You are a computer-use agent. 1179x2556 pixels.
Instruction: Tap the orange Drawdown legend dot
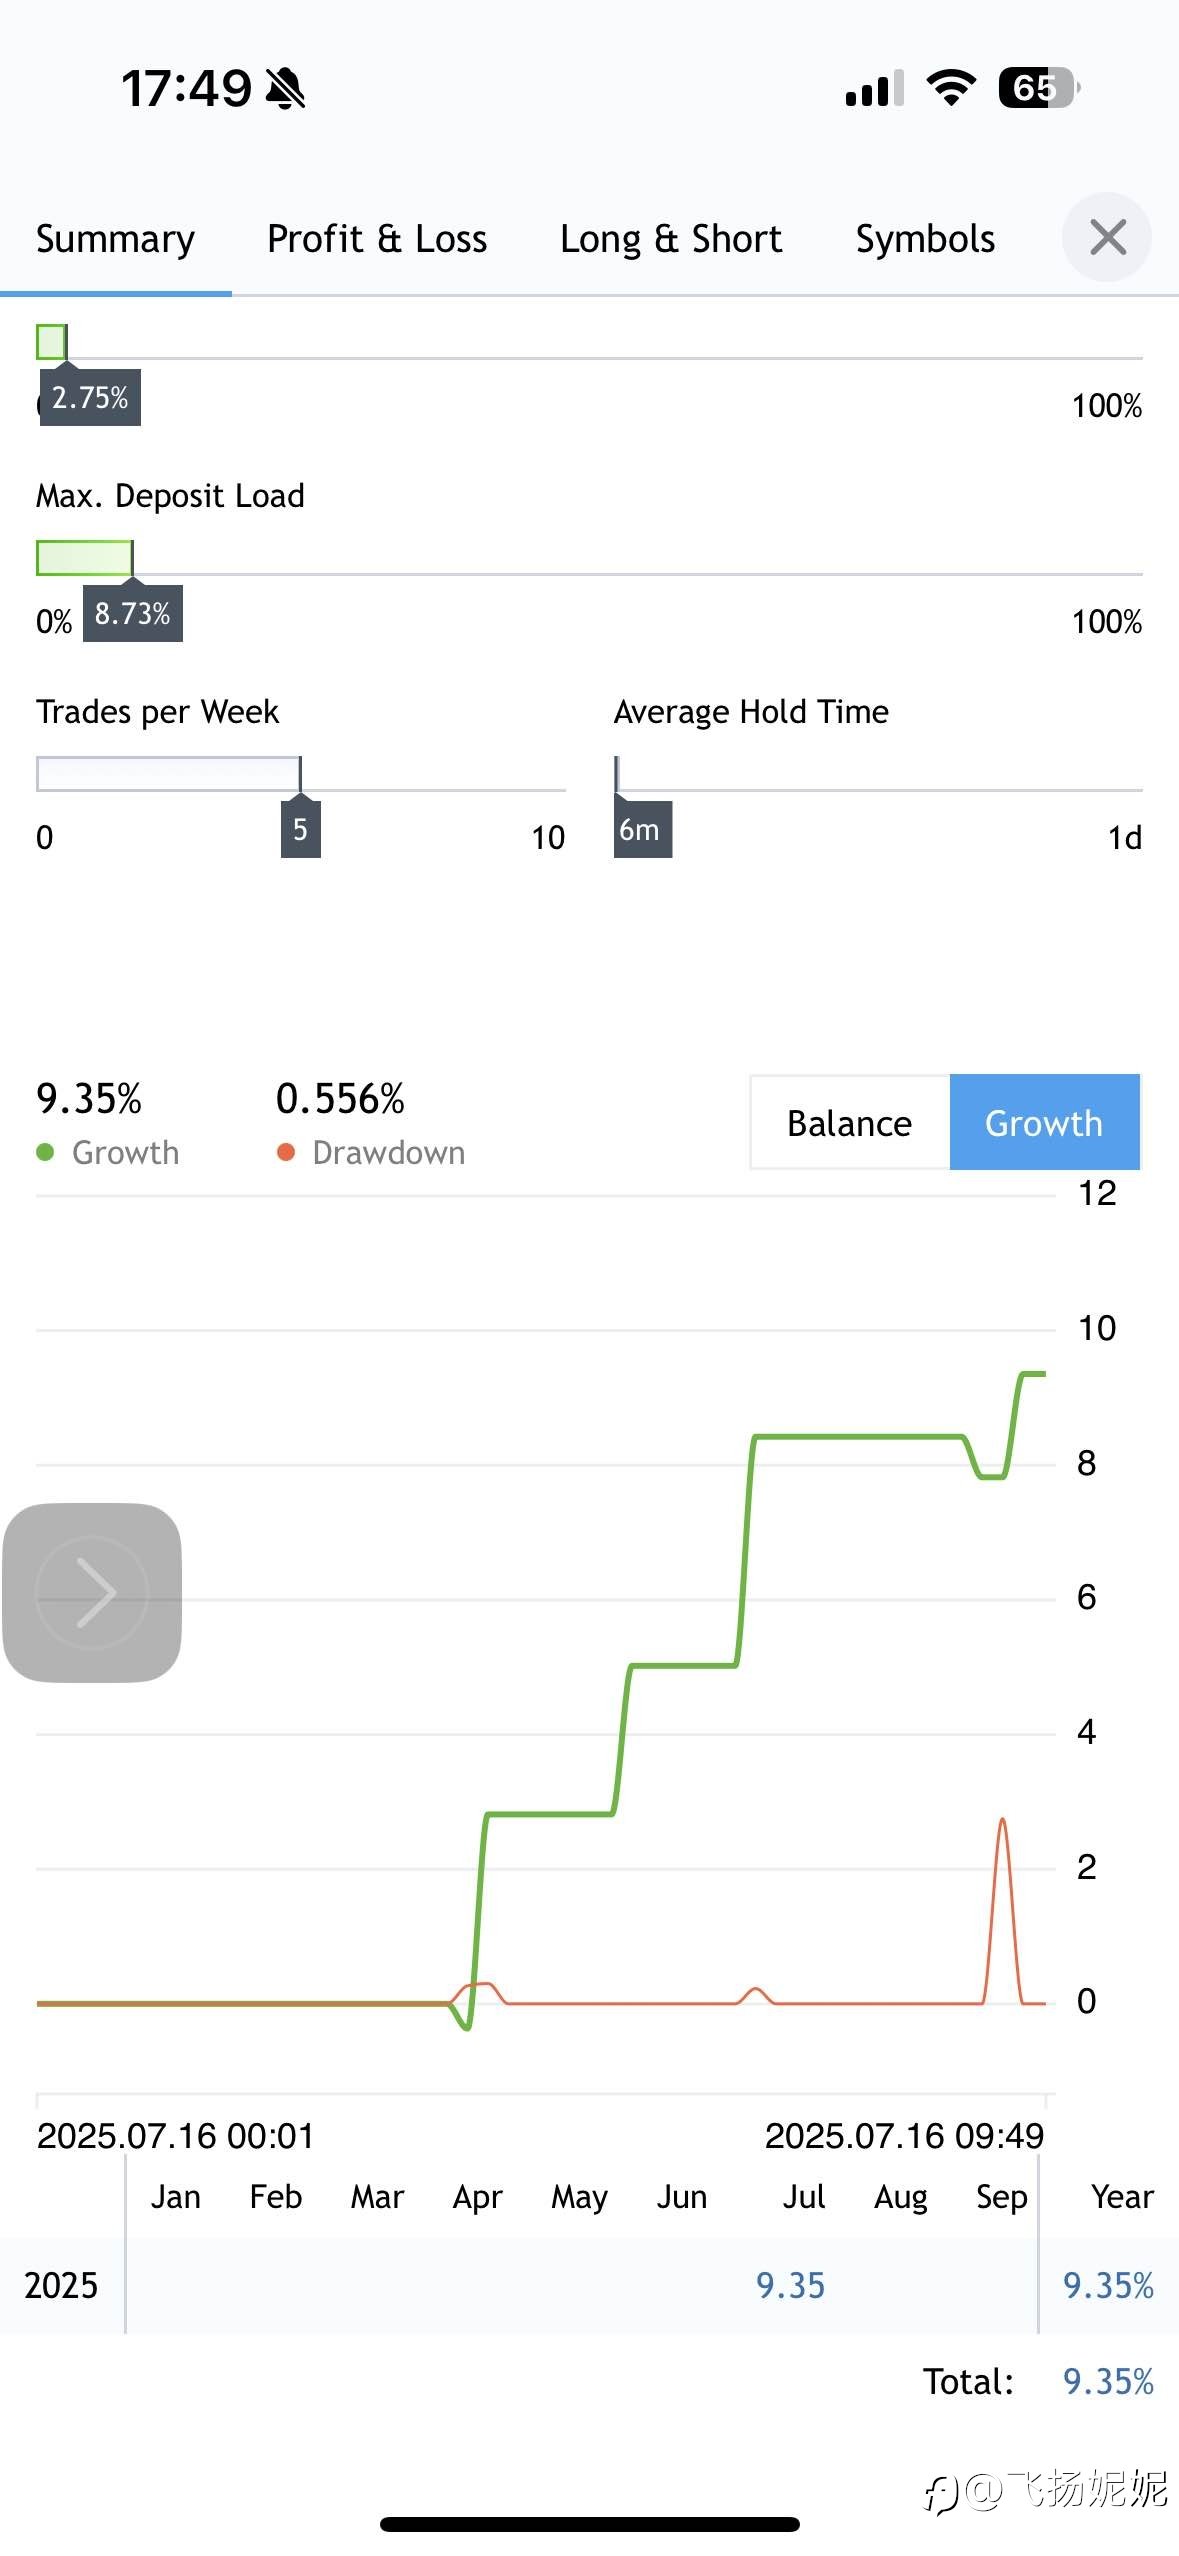pyautogui.click(x=286, y=1153)
